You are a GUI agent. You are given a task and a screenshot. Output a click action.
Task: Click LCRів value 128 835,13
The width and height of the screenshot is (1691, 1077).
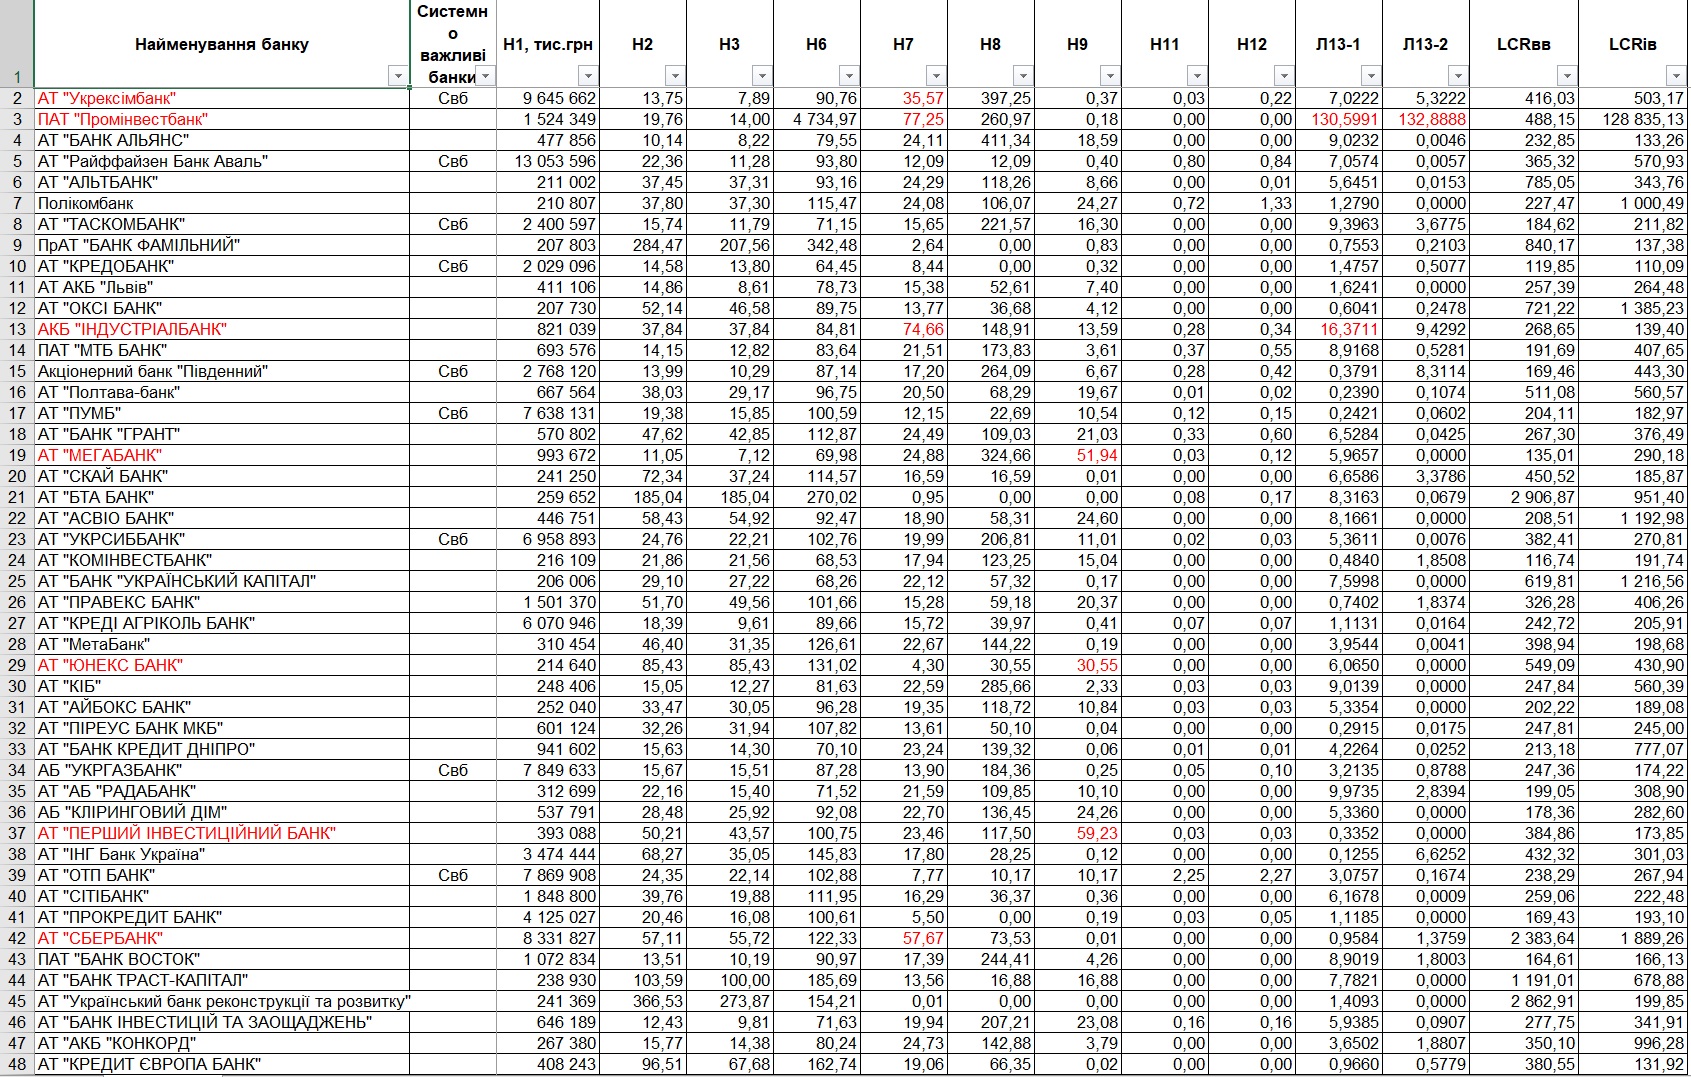tap(1633, 119)
